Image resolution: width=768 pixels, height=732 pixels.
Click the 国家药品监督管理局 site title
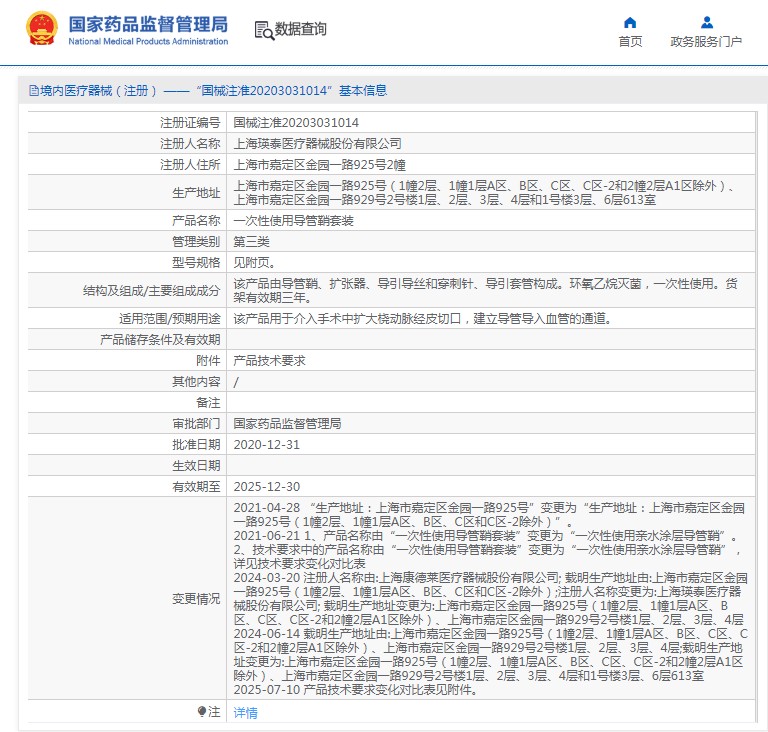(148, 23)
